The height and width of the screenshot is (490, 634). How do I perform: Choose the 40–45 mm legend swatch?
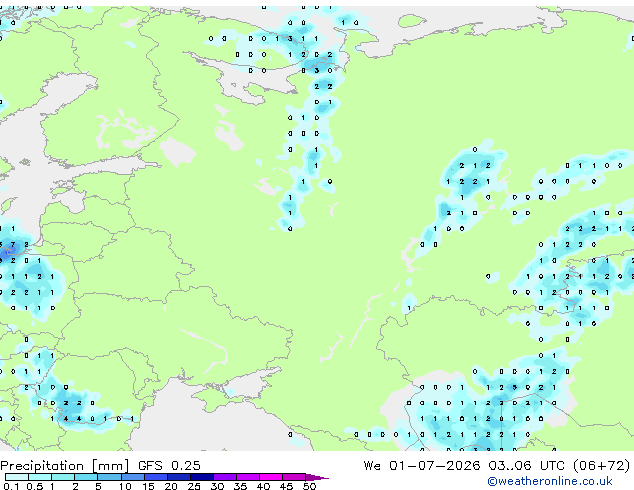pos(271,477)
